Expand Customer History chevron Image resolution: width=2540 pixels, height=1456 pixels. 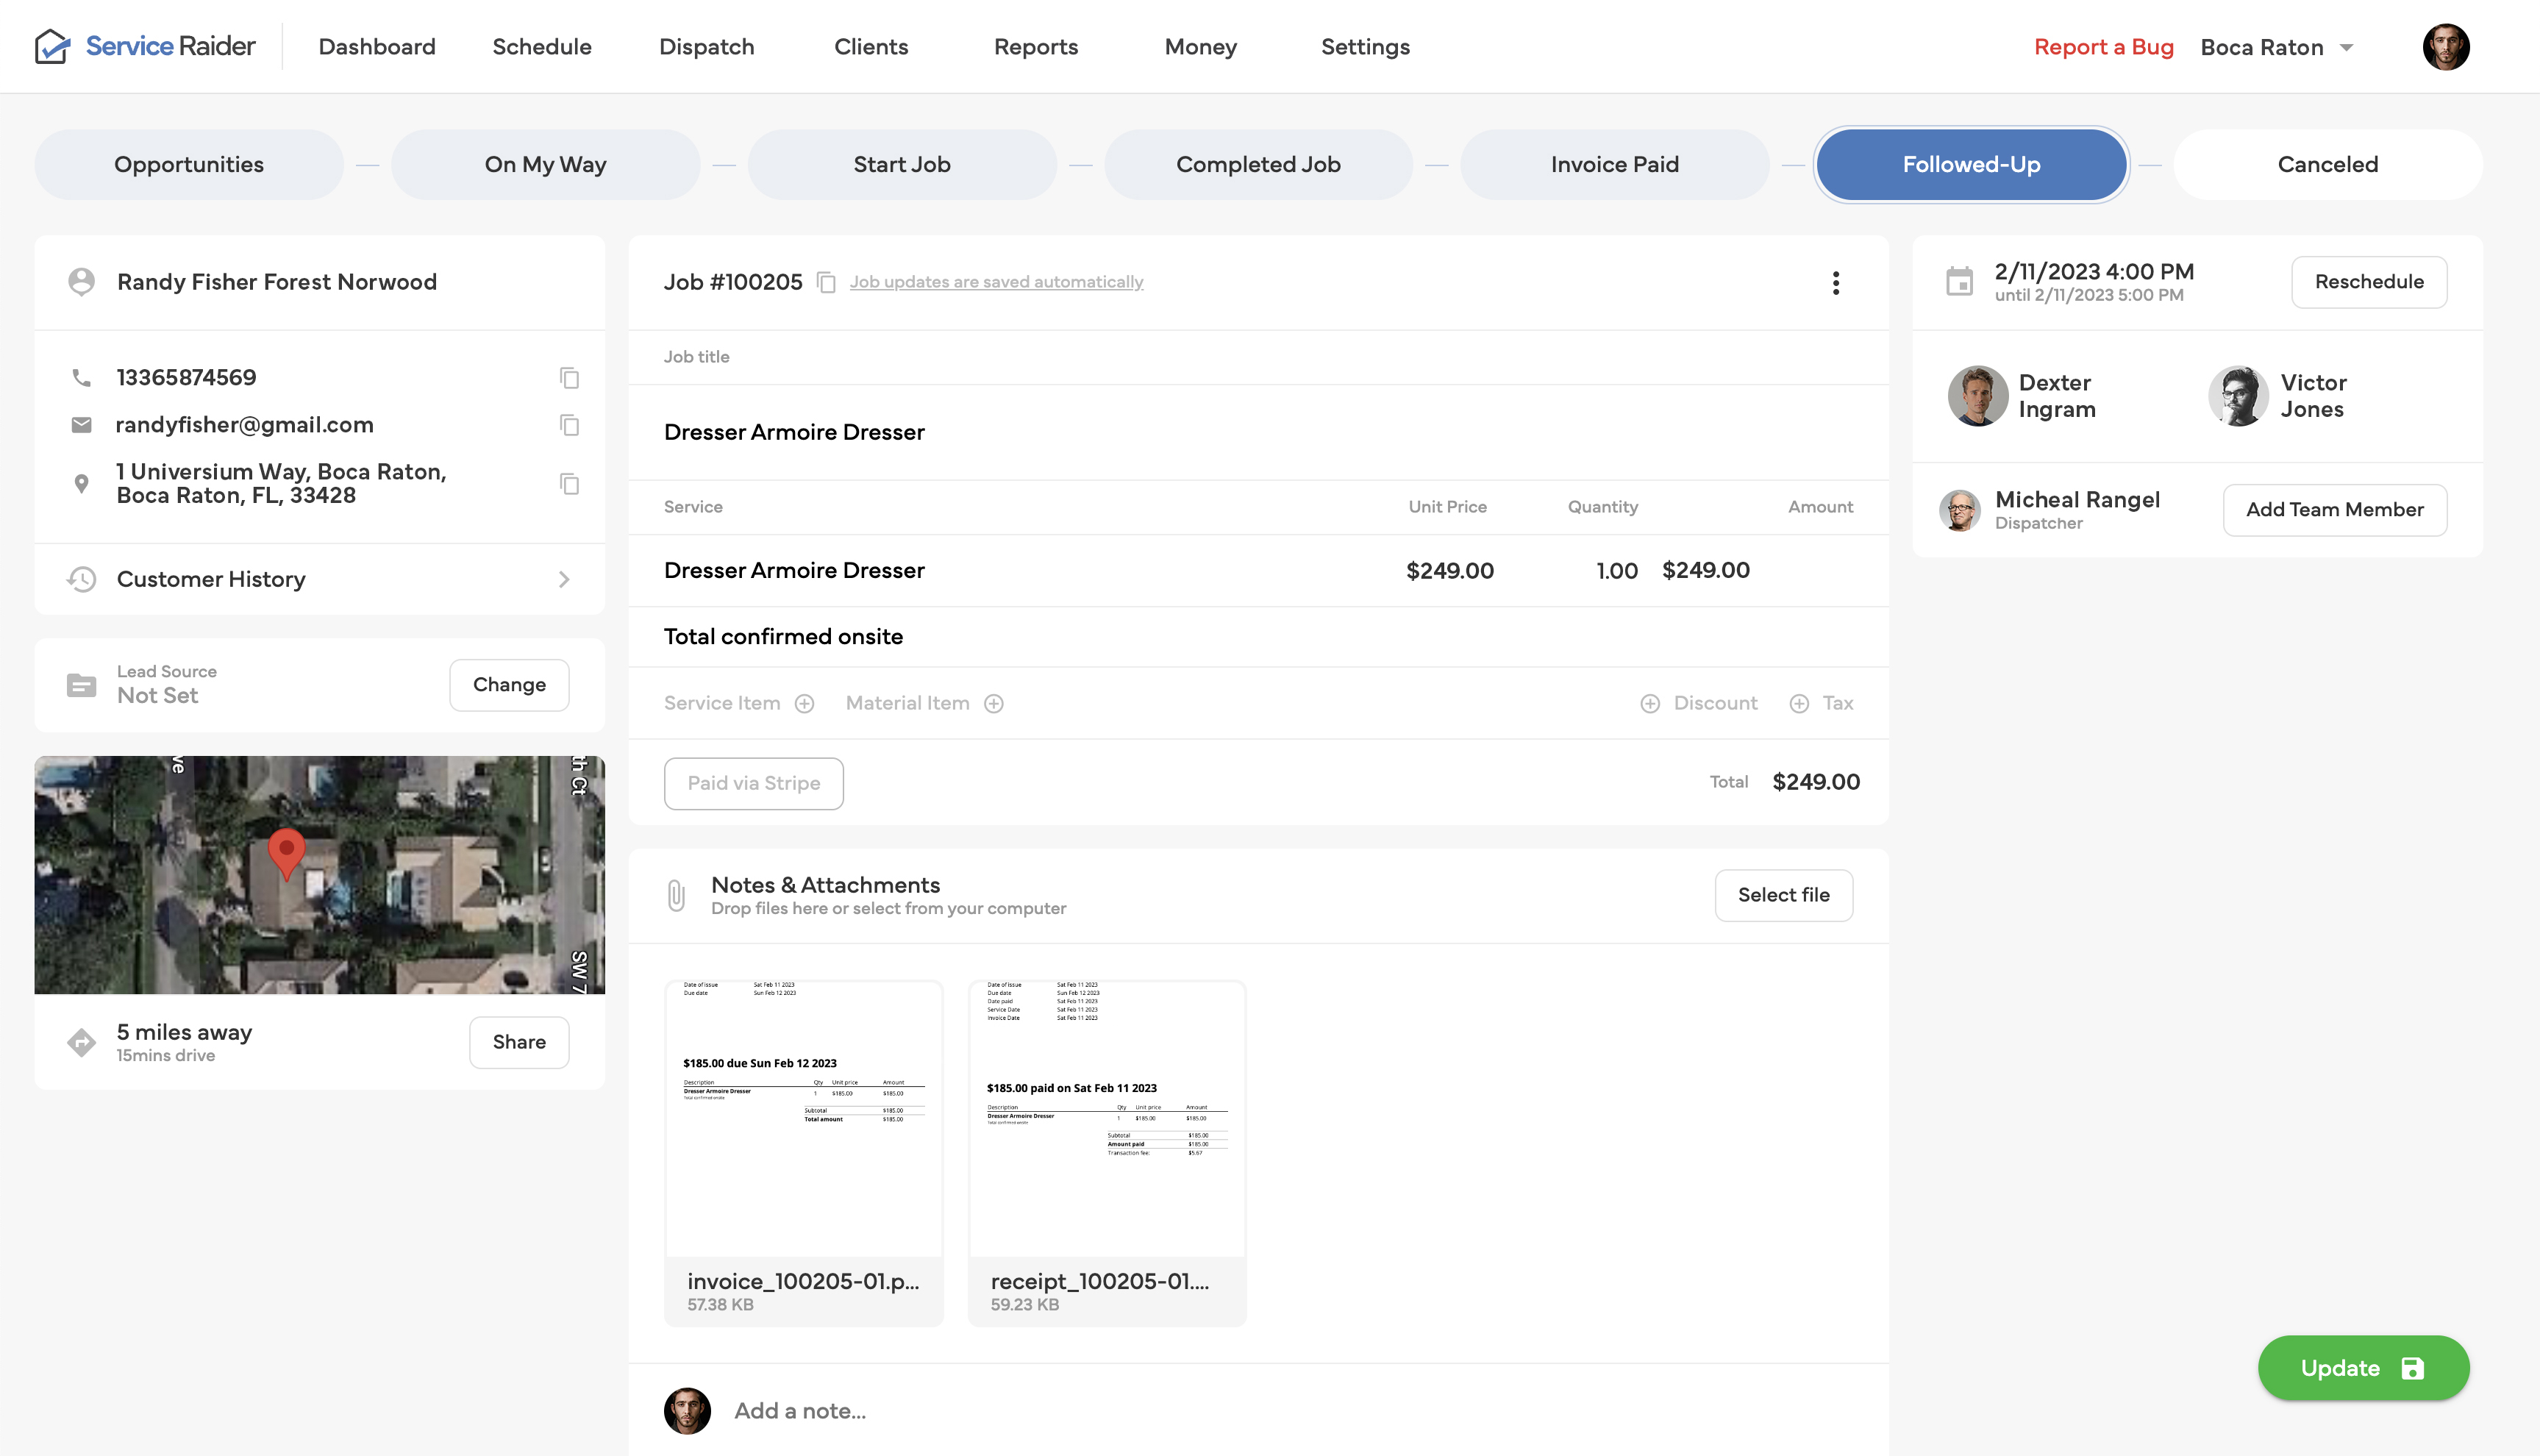564,580
